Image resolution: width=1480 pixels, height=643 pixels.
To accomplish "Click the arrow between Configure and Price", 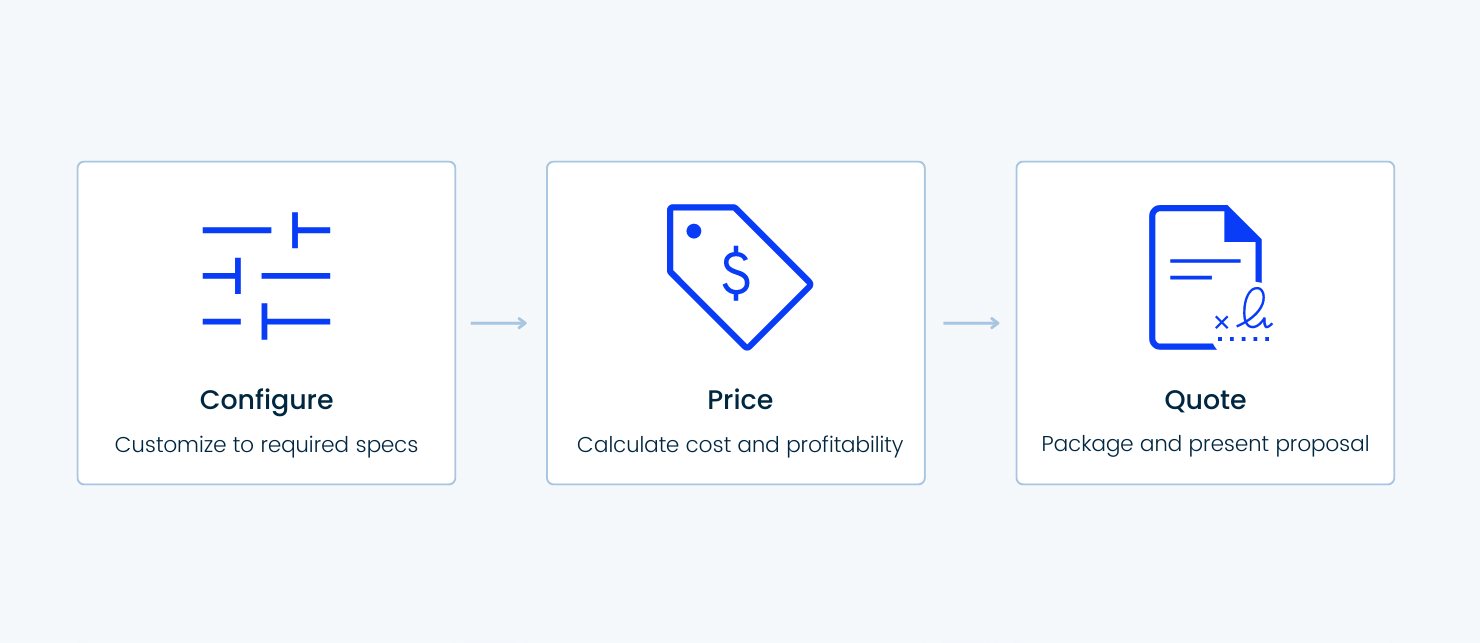I will [499, 323].
